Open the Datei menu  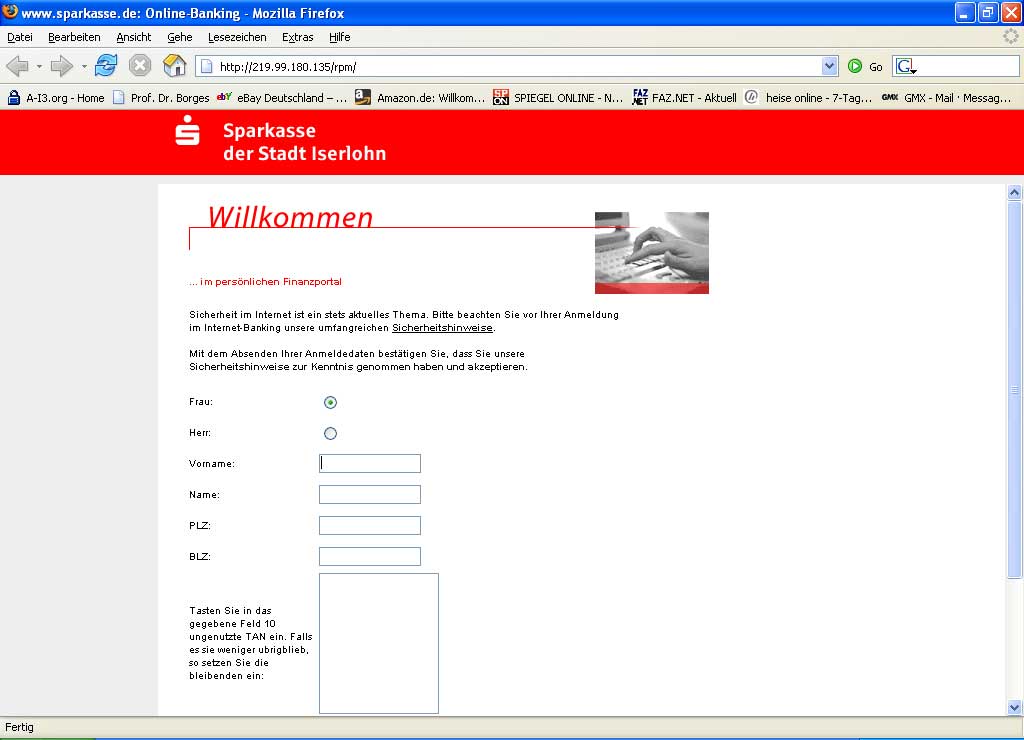(20, 37)
